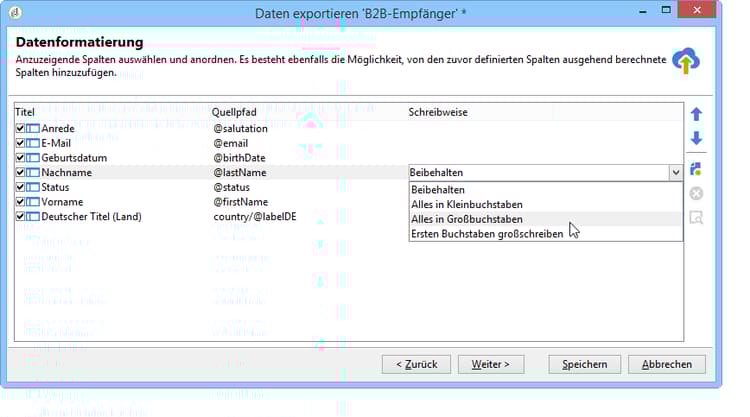Screen dimensions: 750x417
Task: Select the Vorname row label
Action: 62,202
